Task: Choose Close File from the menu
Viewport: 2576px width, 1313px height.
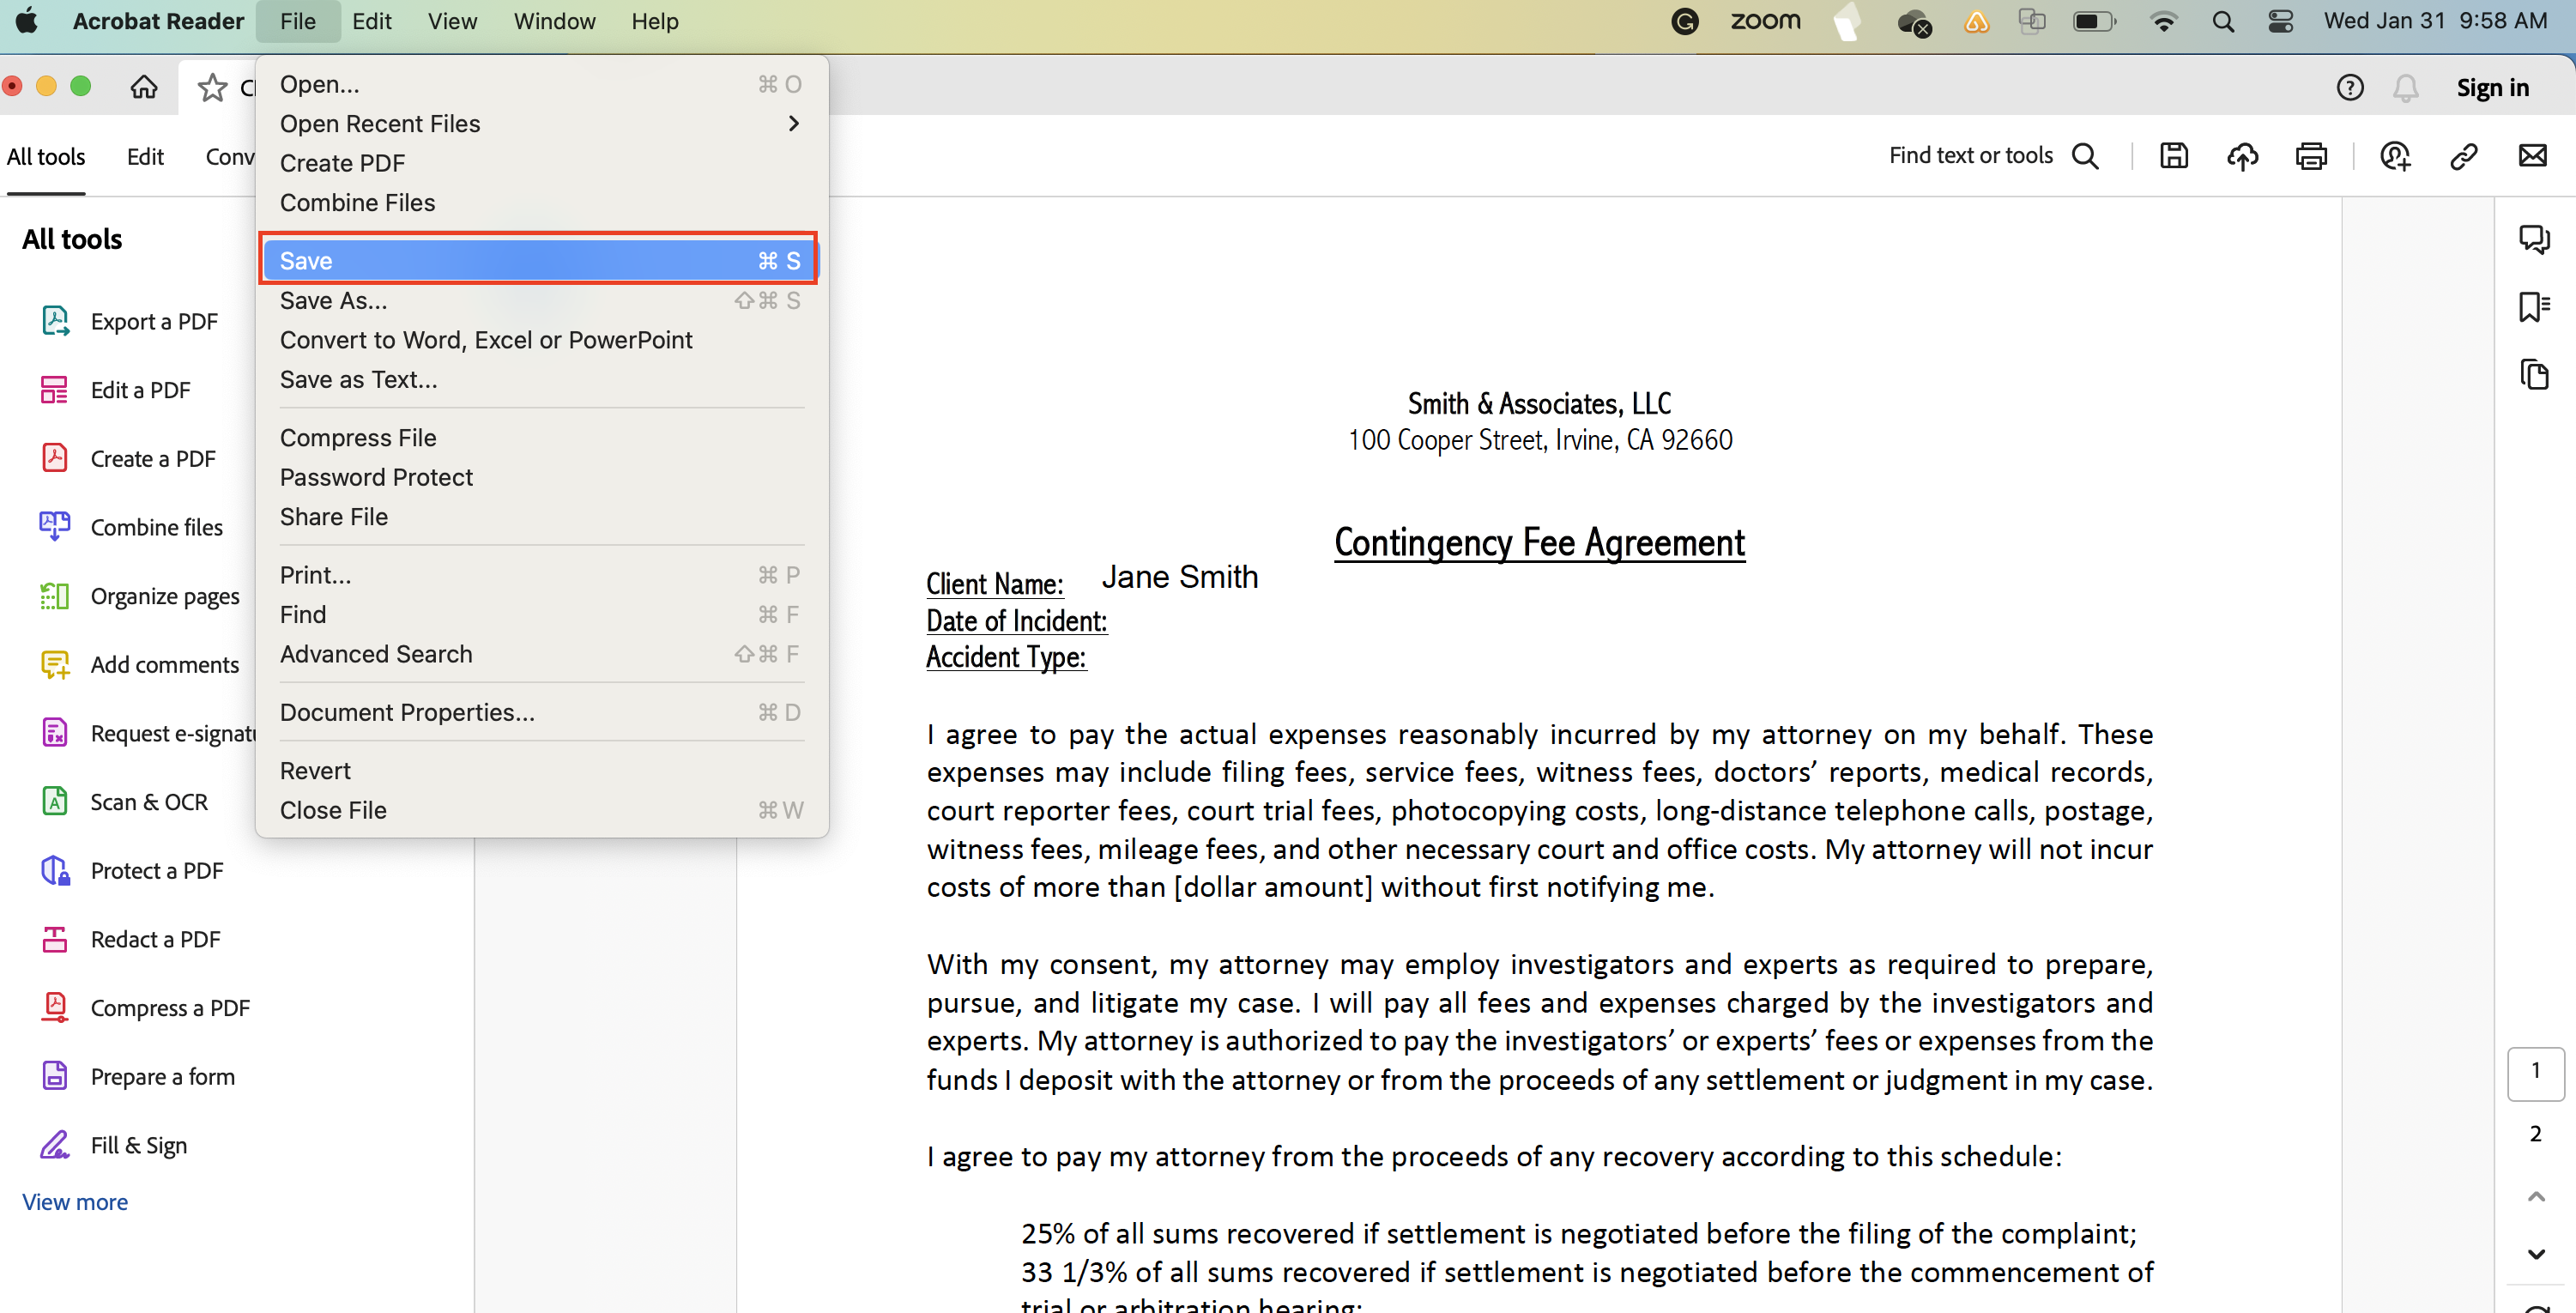Action: tap(540, 810)
